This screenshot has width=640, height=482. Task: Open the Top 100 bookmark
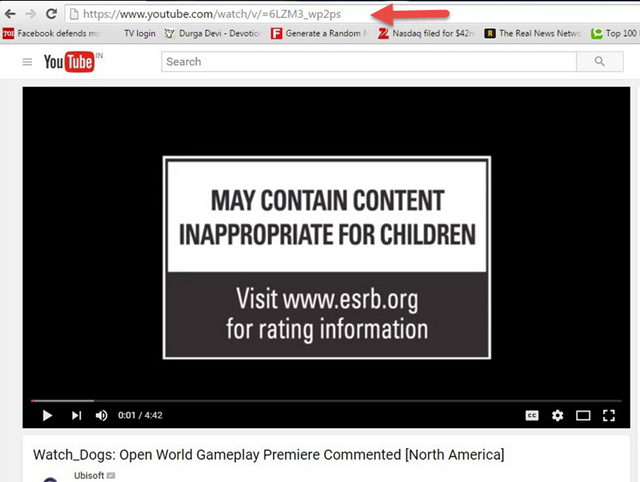click(x=615, y=33)
